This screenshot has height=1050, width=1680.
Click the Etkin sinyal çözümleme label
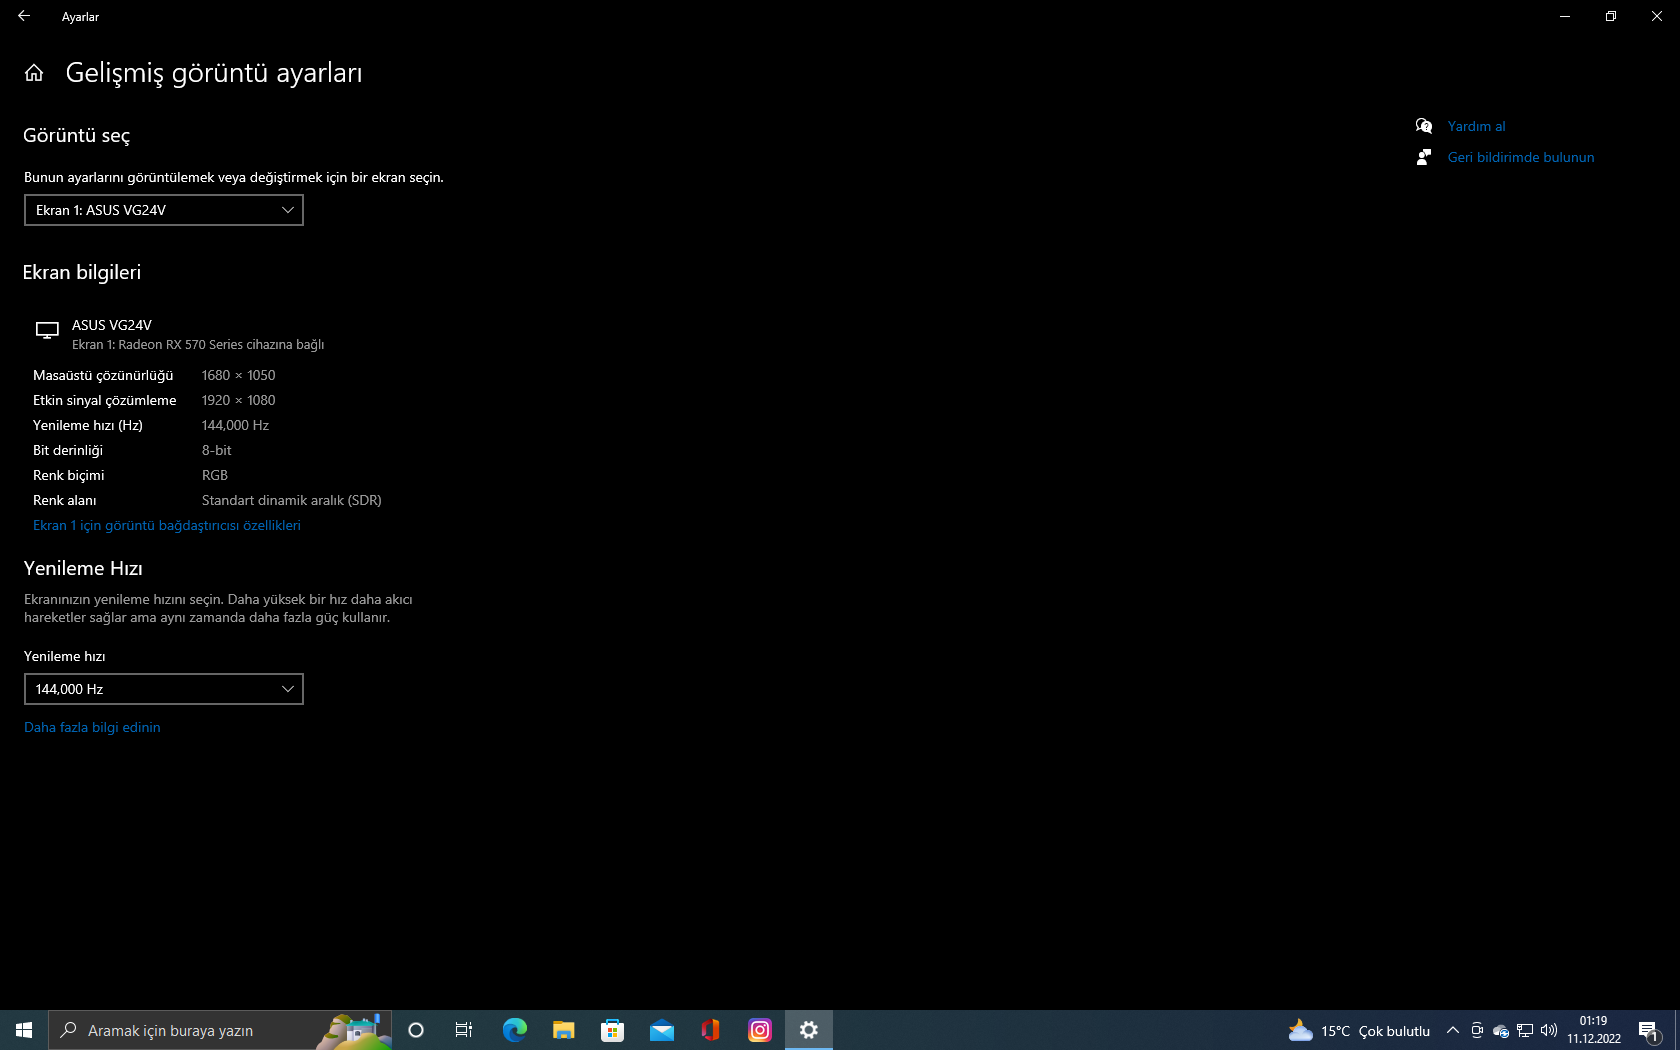coord(105,400)
